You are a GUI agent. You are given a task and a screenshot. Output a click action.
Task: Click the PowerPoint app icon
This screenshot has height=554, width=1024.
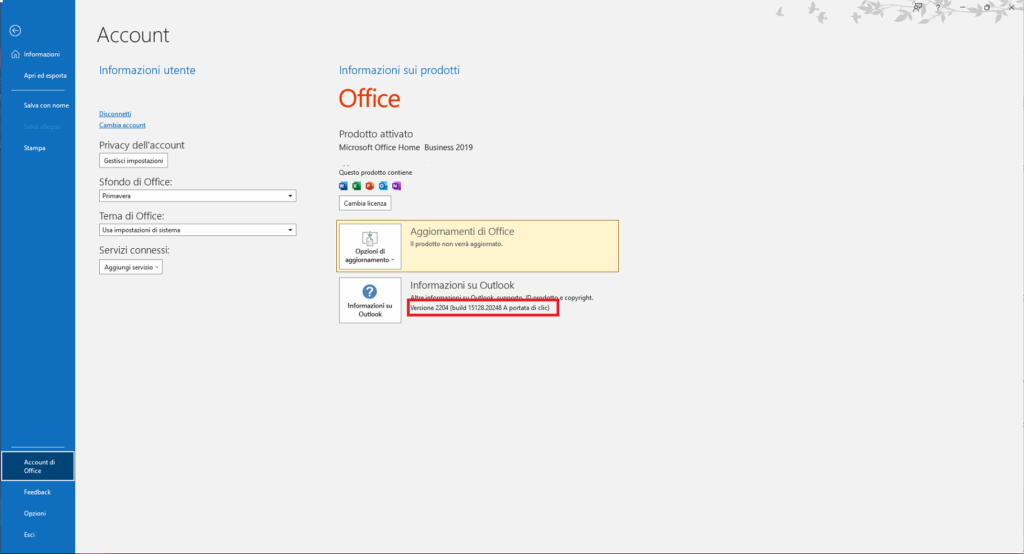pyautogui.click(x=370, y=186)
